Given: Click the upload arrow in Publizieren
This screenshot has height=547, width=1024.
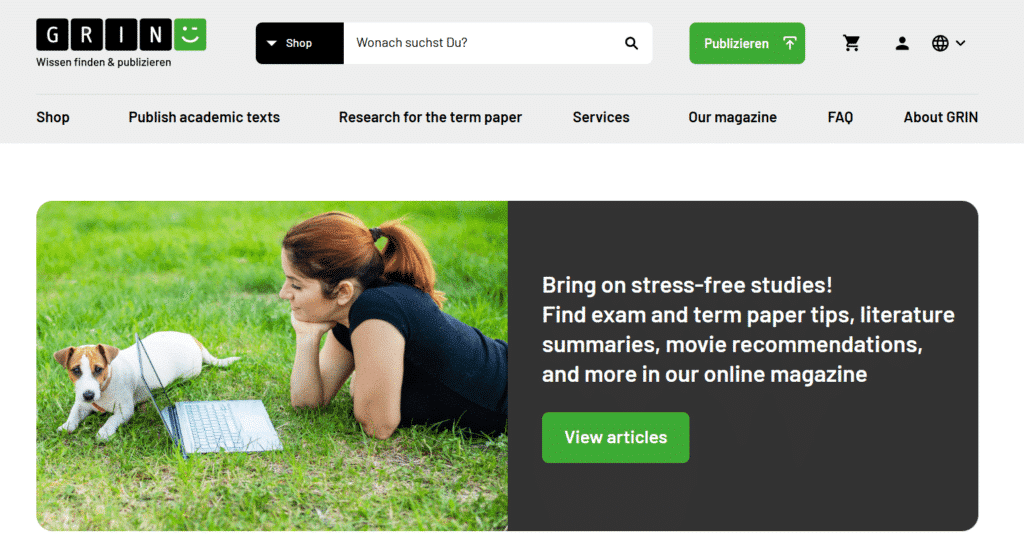Looking at the screenshot, I should pos(790,43).
